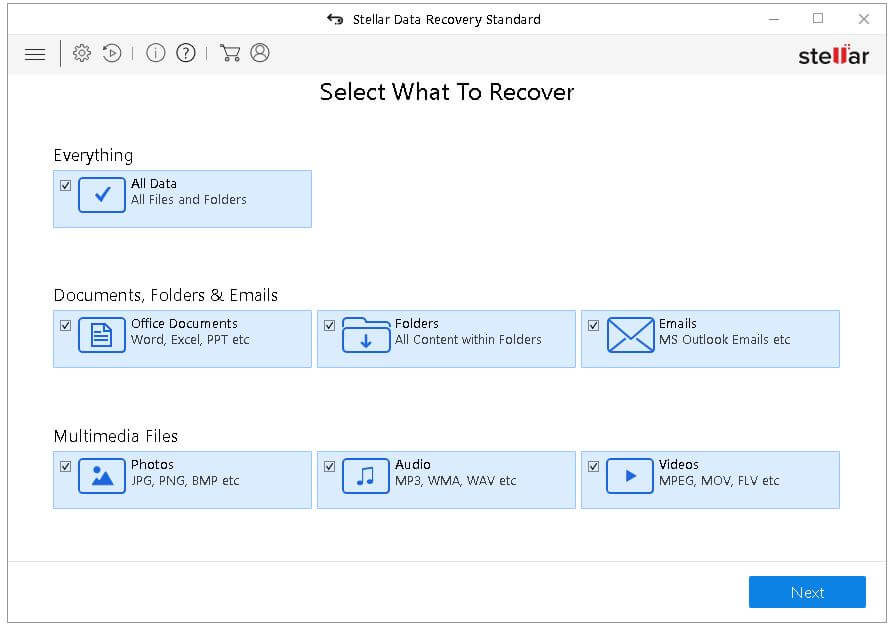892x629 pixels.
Task: Click the "Office Documents" label
Action: pos(184,324)
